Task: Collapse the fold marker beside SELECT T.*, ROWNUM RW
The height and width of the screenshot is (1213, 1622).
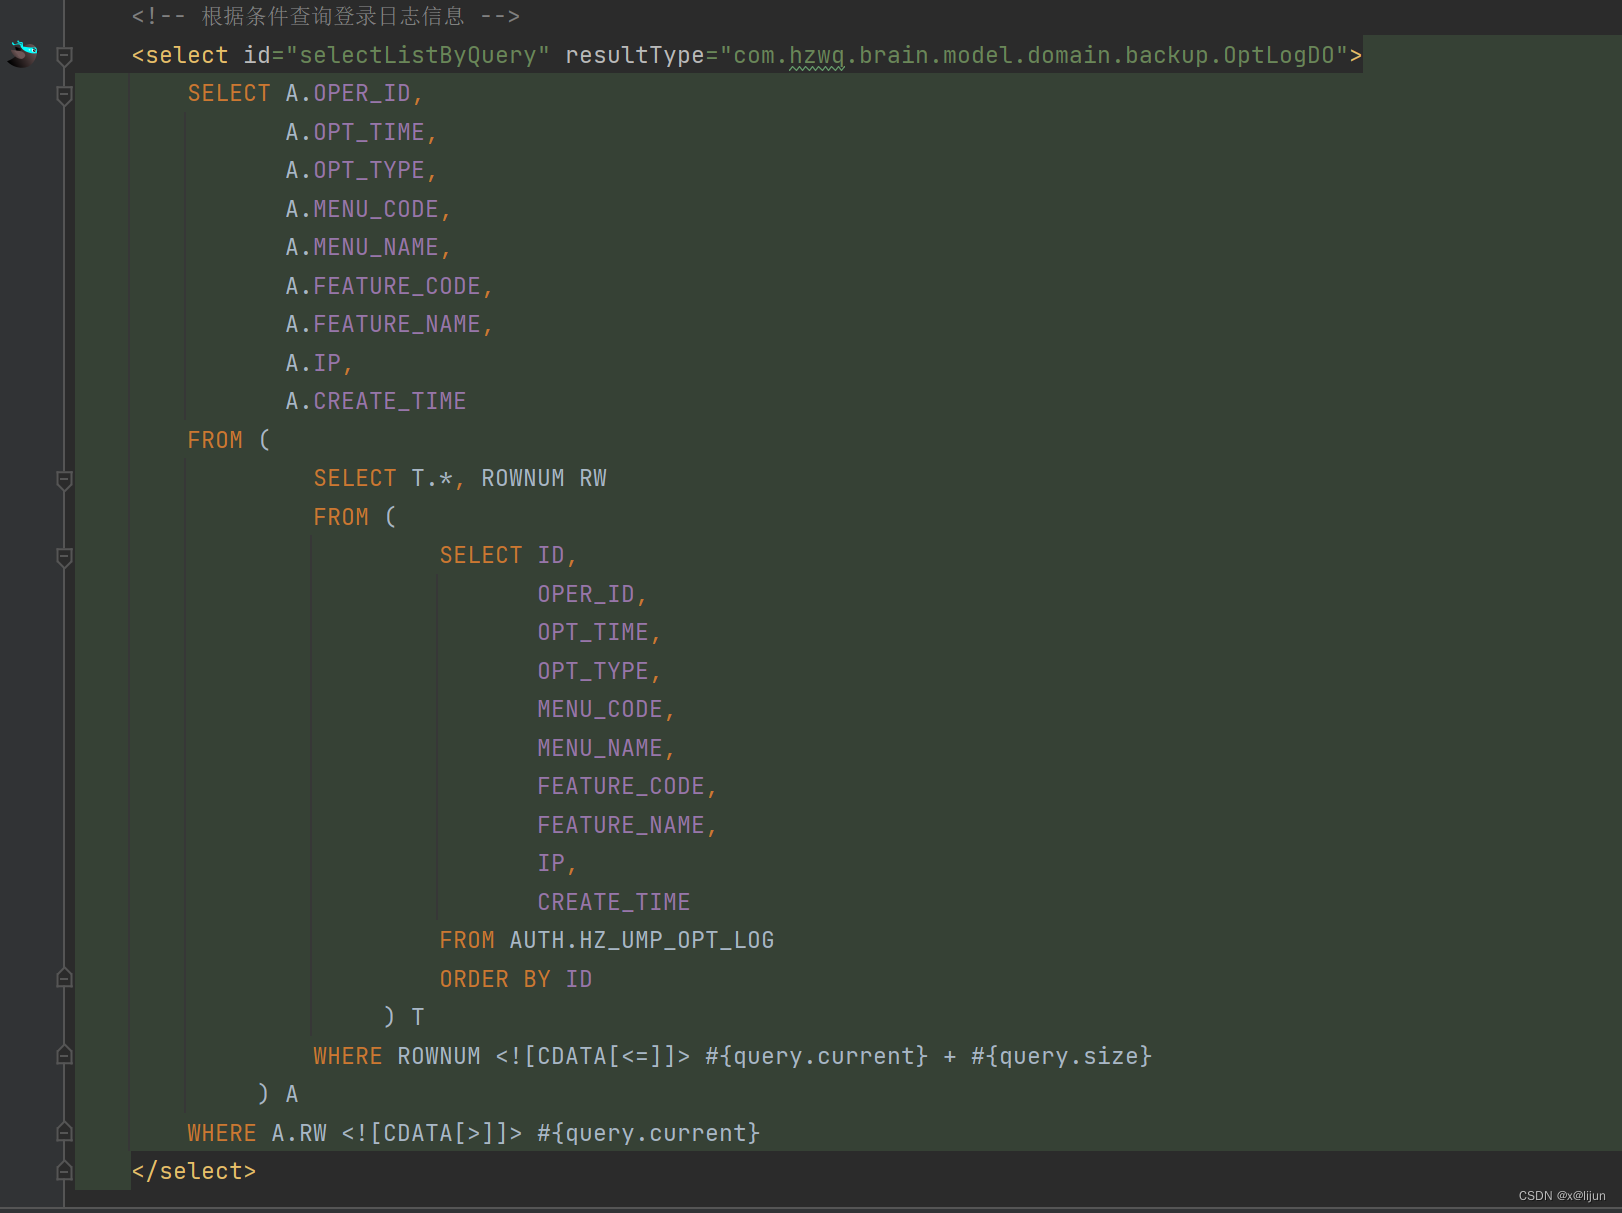Action: (64, 480)
